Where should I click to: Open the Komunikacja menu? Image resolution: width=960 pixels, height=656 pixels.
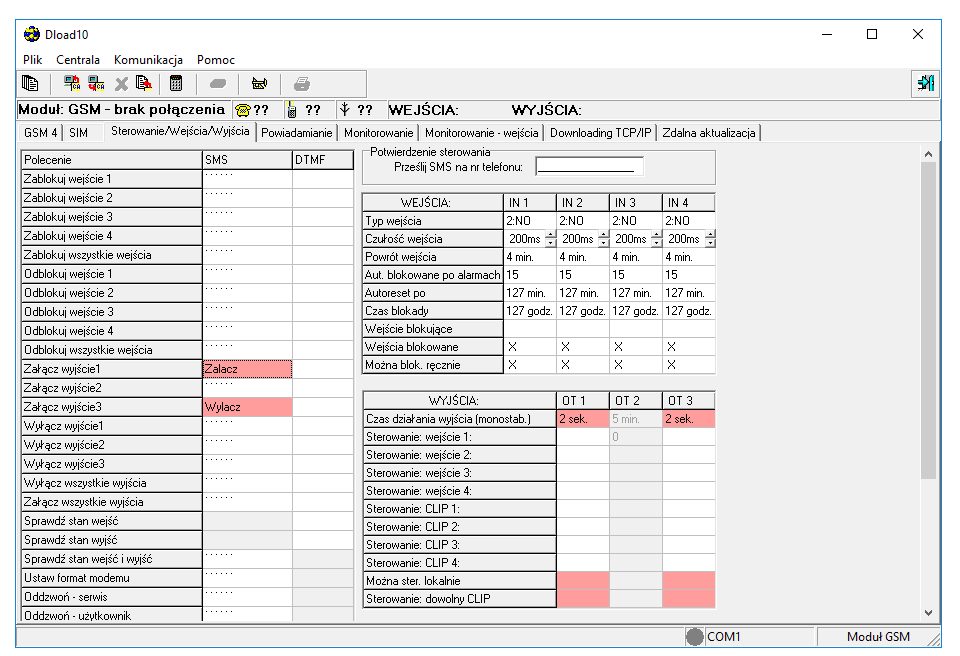click(x=148, y=60)
